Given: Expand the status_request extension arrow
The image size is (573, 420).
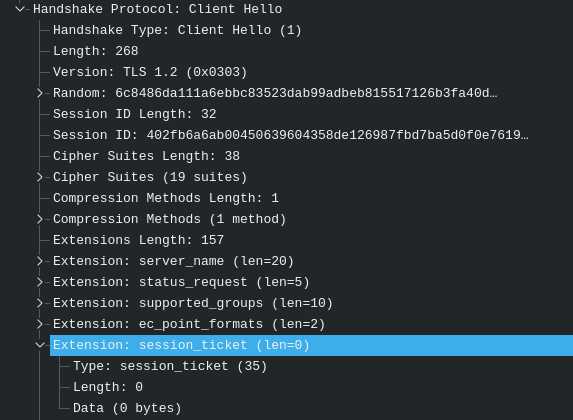Looking at the screenshot, I should (x=40, y=282).
